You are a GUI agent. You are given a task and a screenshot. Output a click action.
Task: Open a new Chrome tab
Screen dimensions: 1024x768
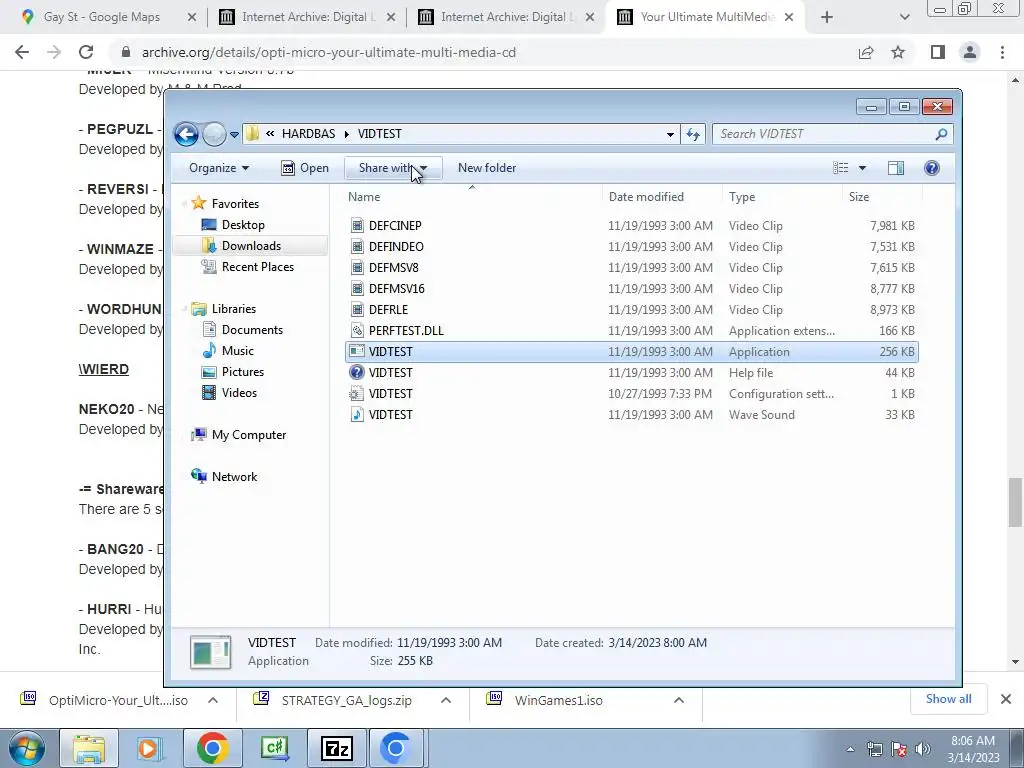827,18
